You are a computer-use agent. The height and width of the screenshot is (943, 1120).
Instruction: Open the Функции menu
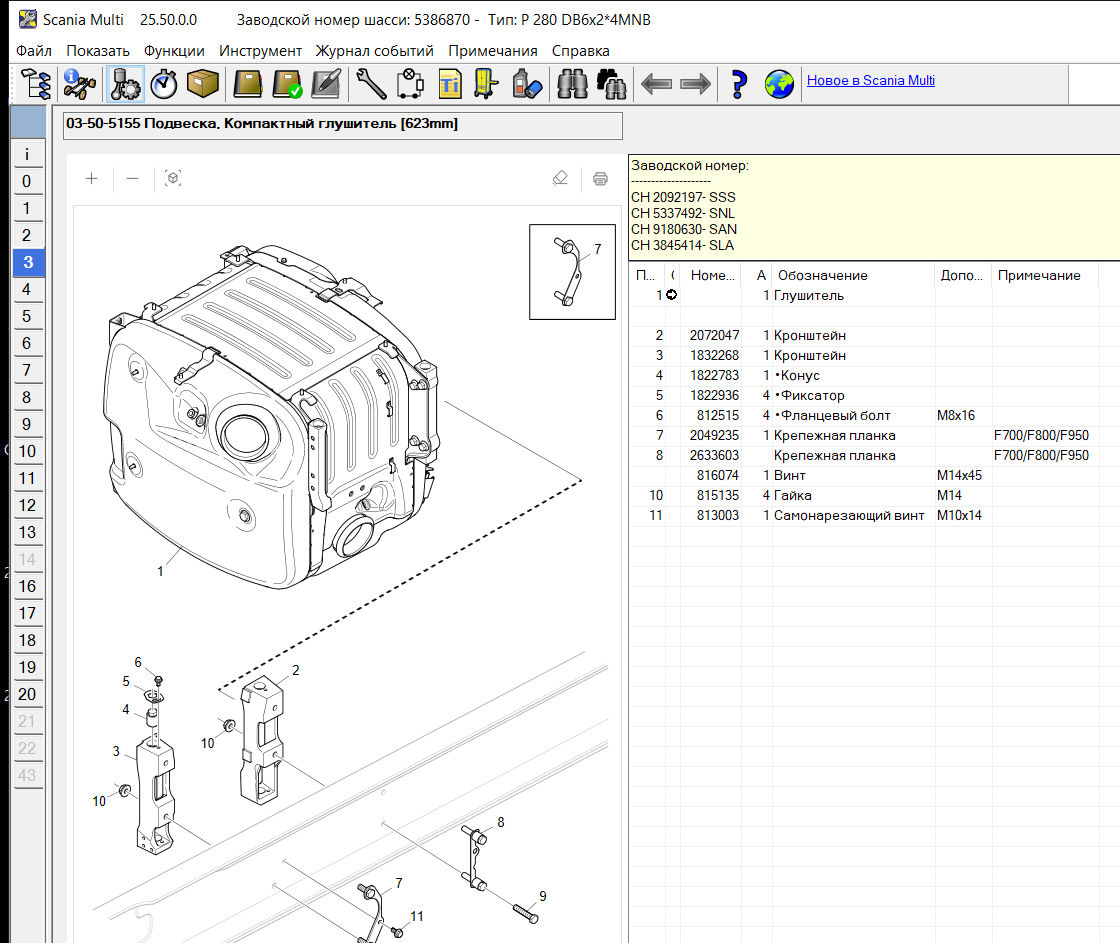click(174, 51)
